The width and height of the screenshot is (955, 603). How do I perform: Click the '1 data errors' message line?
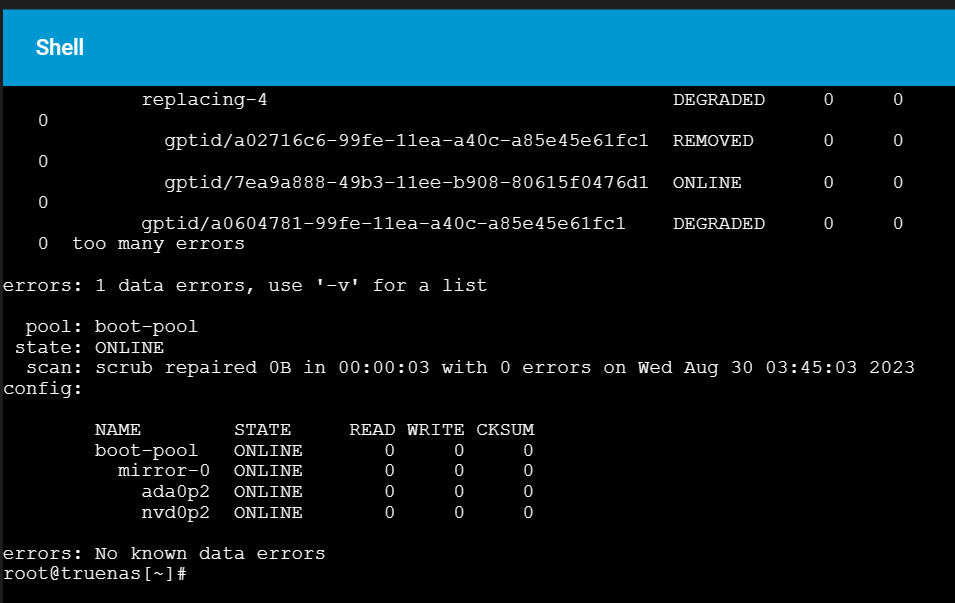point(245,285)
